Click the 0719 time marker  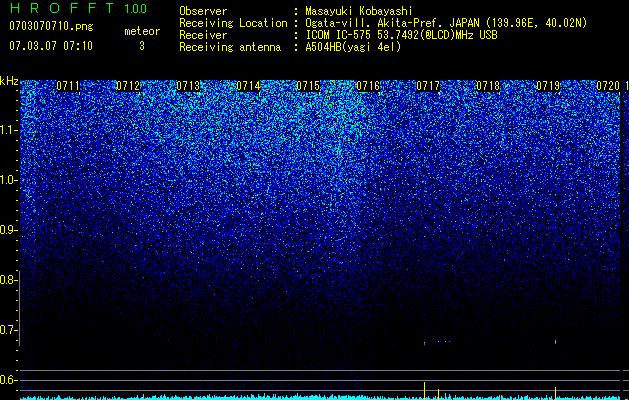tap(548, 86)
